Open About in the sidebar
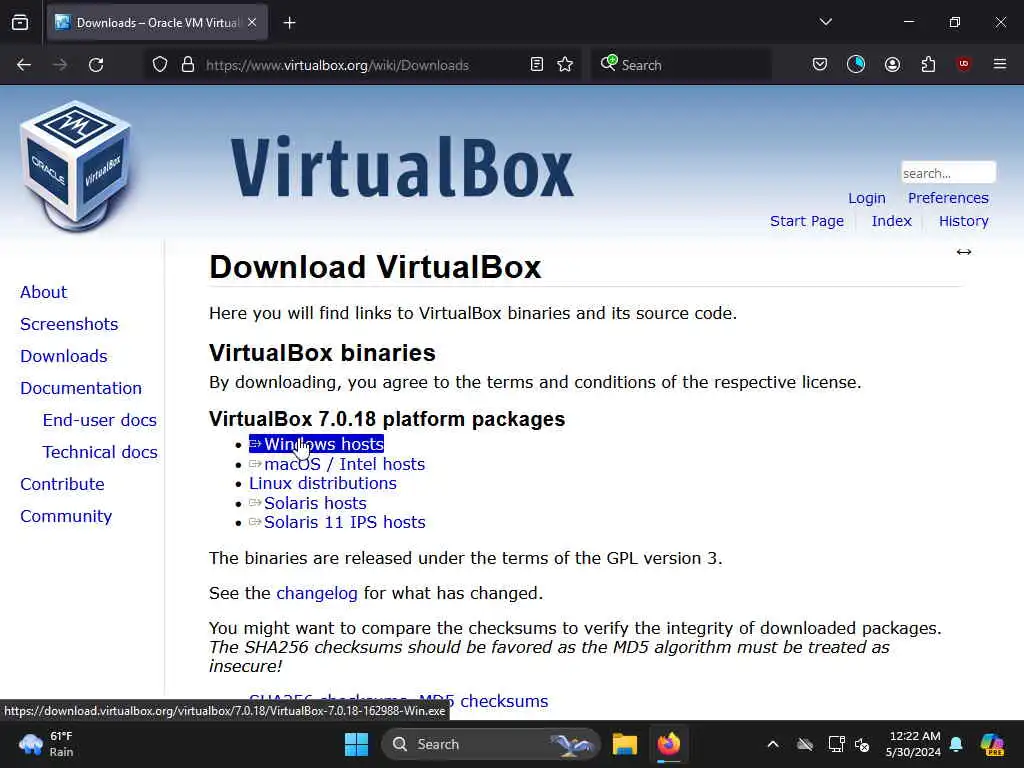Image resolution: width=1024 pixels, height=768 pixels. coord(44,292)
